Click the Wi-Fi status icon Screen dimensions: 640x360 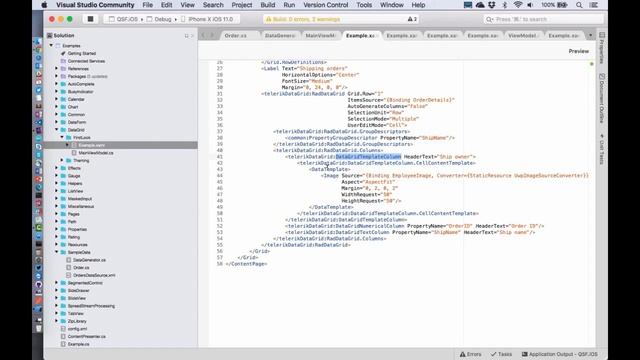tap(518, 5)
